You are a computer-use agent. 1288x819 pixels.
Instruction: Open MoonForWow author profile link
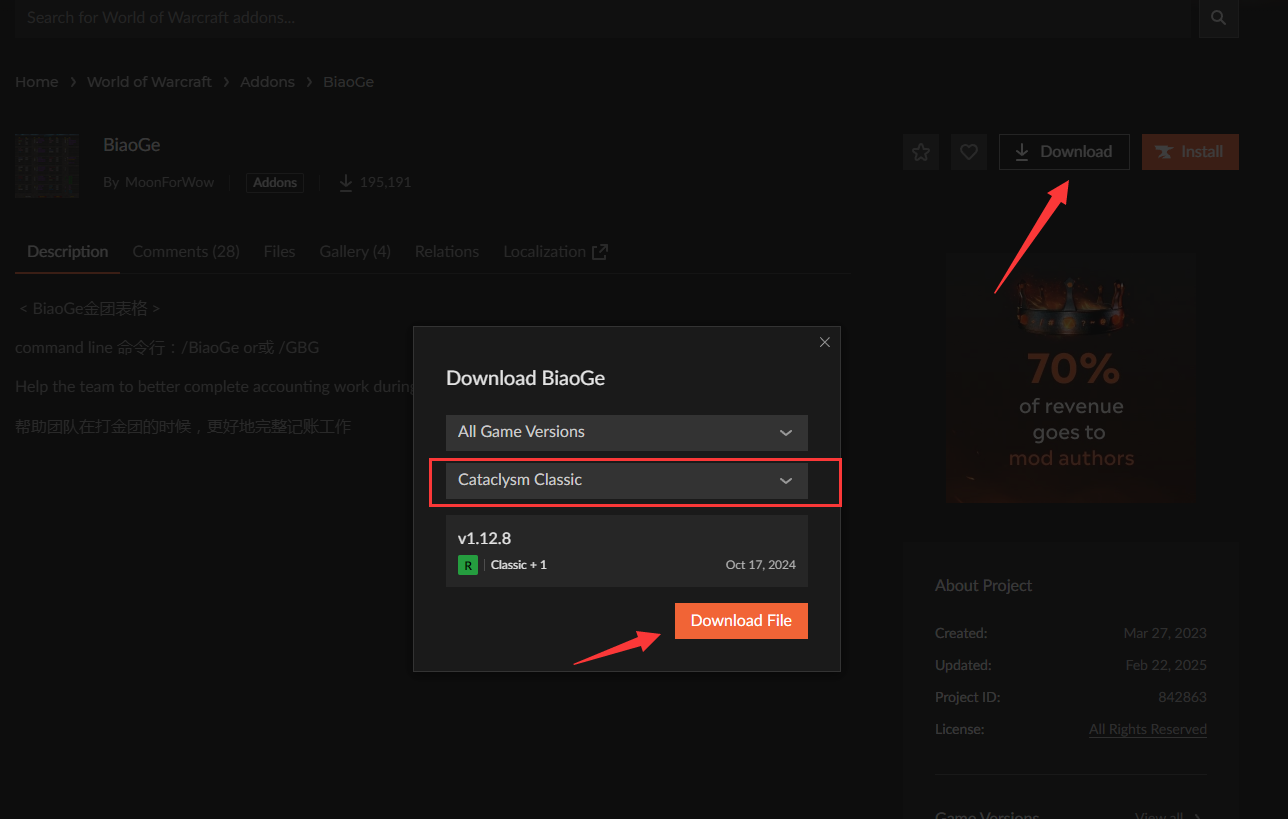tap(169, 183)
